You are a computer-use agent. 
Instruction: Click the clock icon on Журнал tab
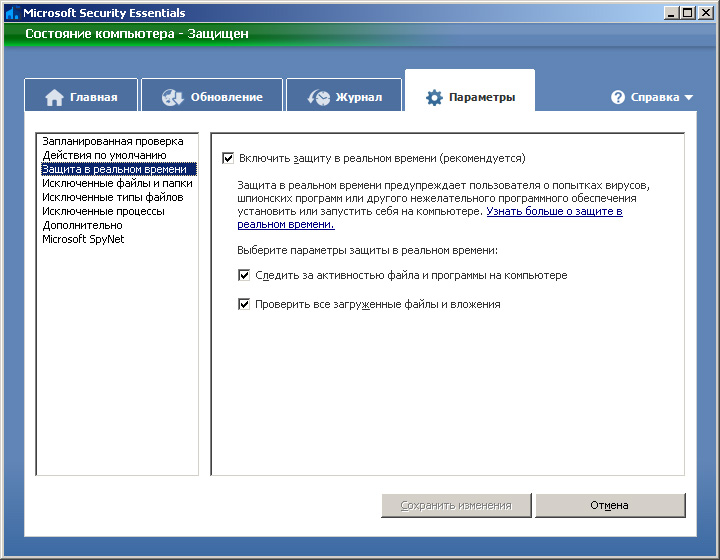coord(319,97)
